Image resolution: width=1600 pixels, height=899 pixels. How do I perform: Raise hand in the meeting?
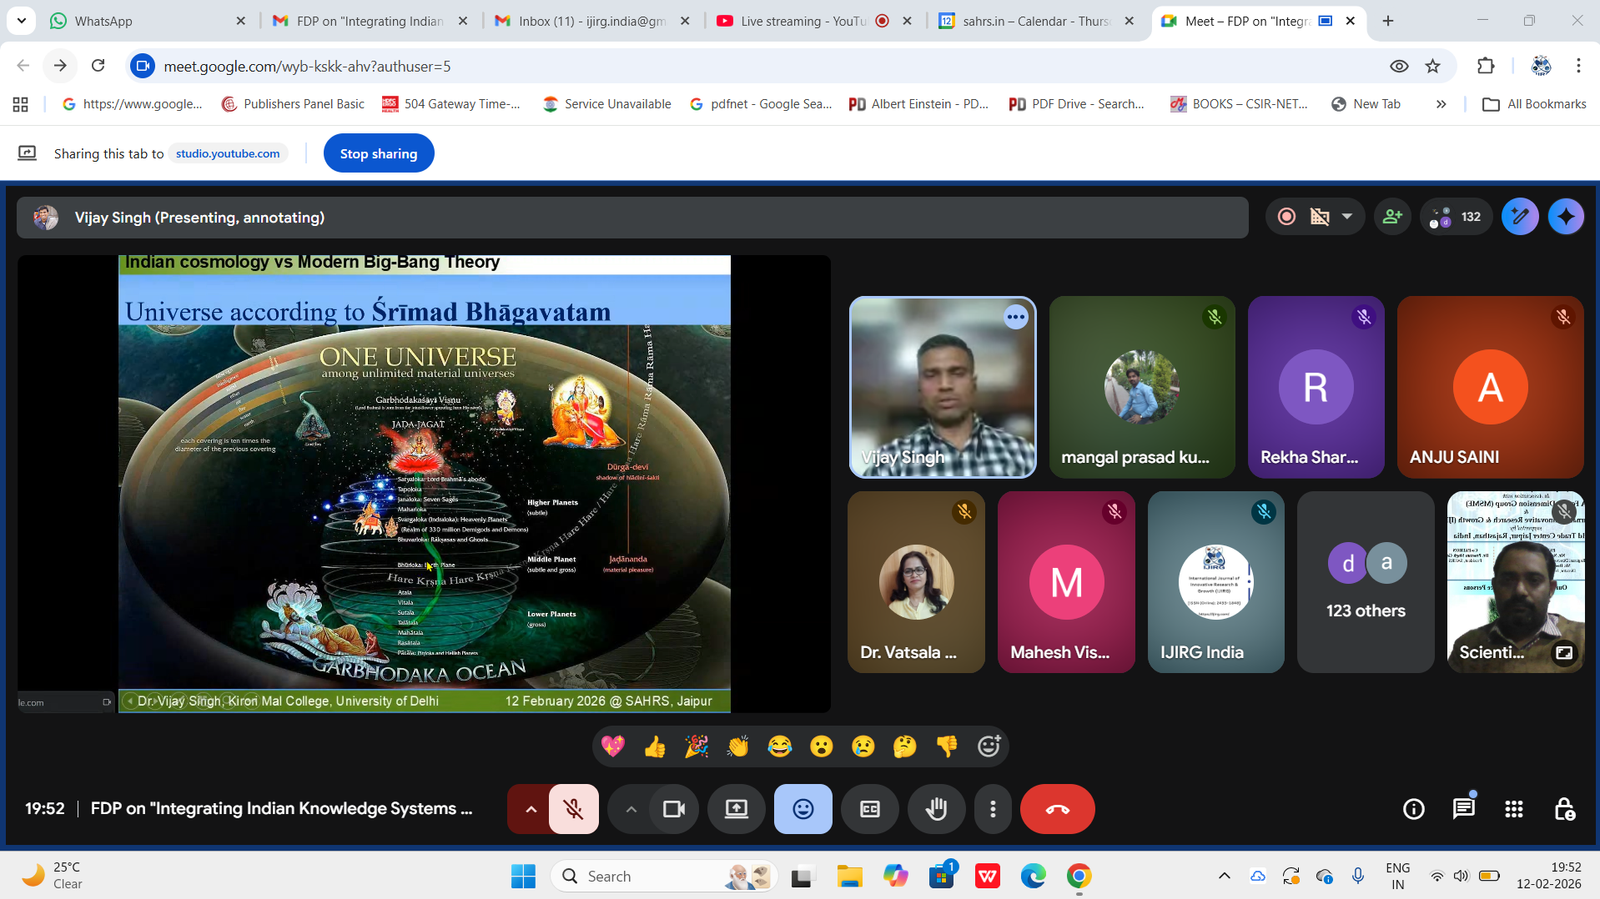pyautogui.click(x=936, y=809)
